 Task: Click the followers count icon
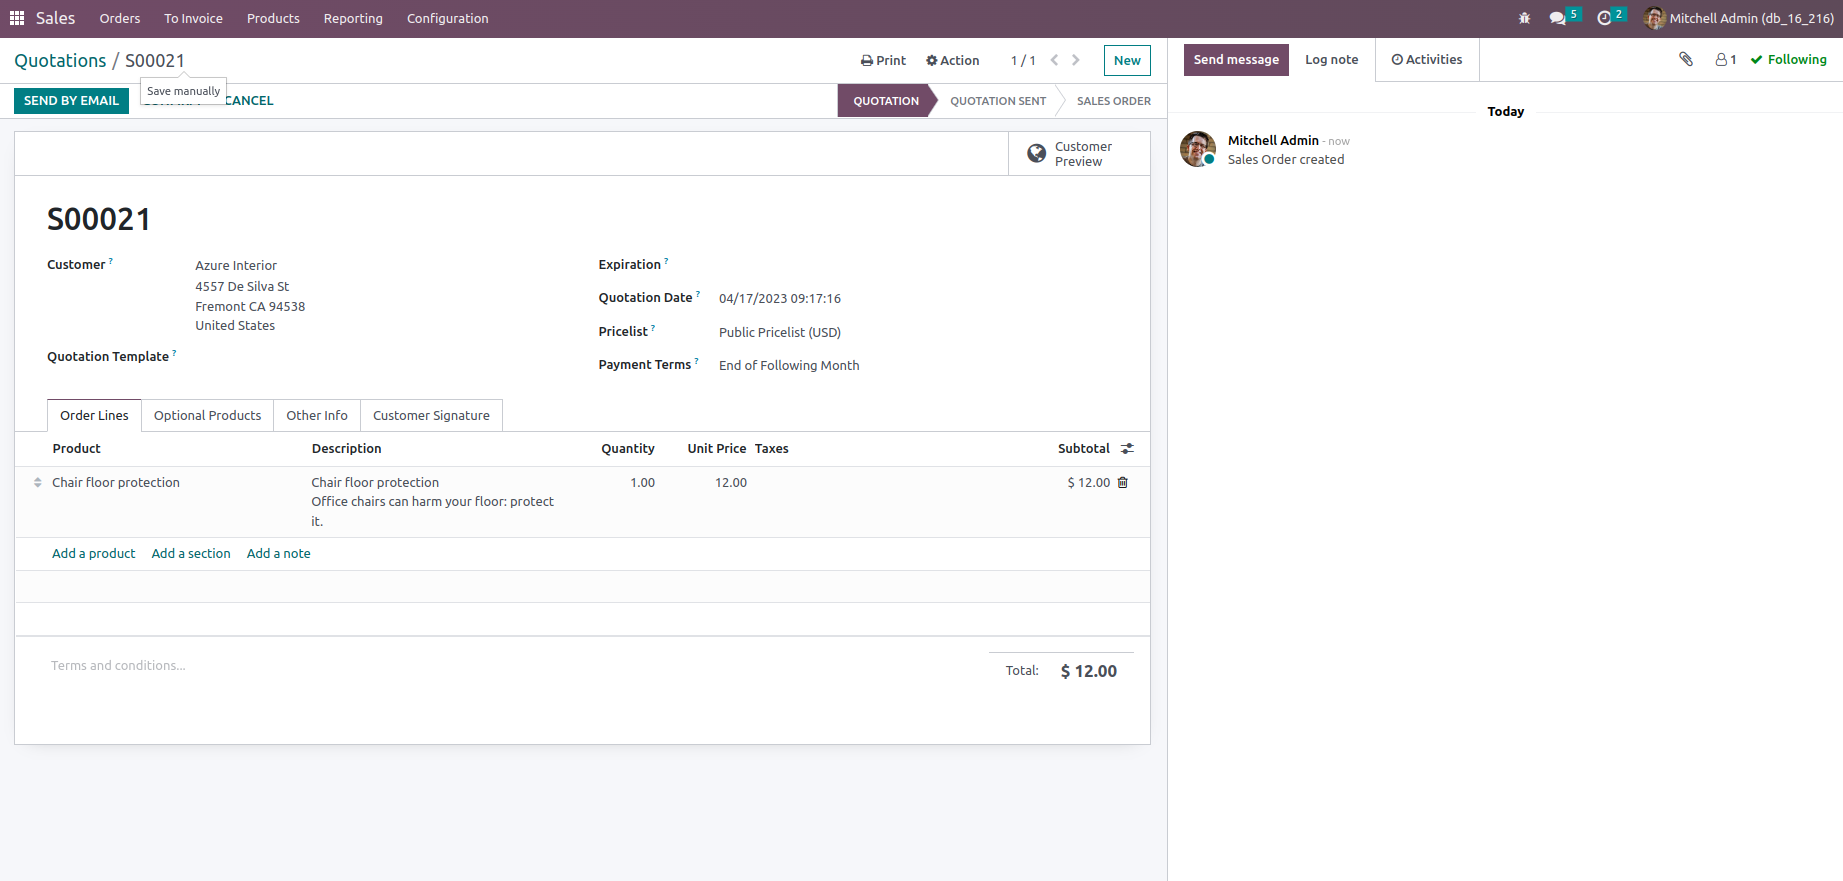point(1726,60)
